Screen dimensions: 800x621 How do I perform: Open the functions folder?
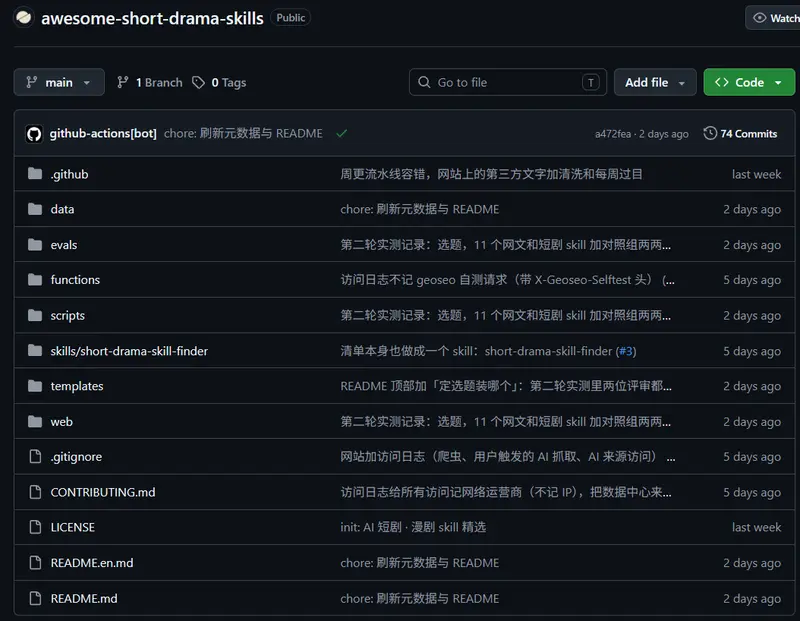75,280
